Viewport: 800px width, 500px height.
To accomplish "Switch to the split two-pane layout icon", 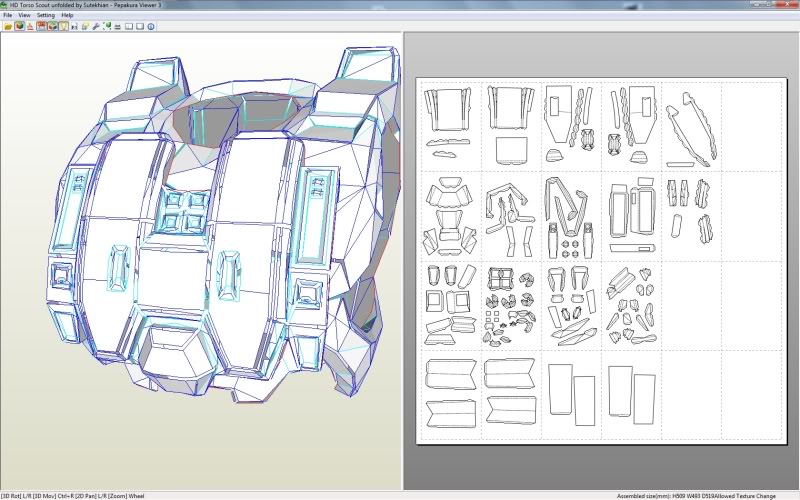I will tap(129, 27).
